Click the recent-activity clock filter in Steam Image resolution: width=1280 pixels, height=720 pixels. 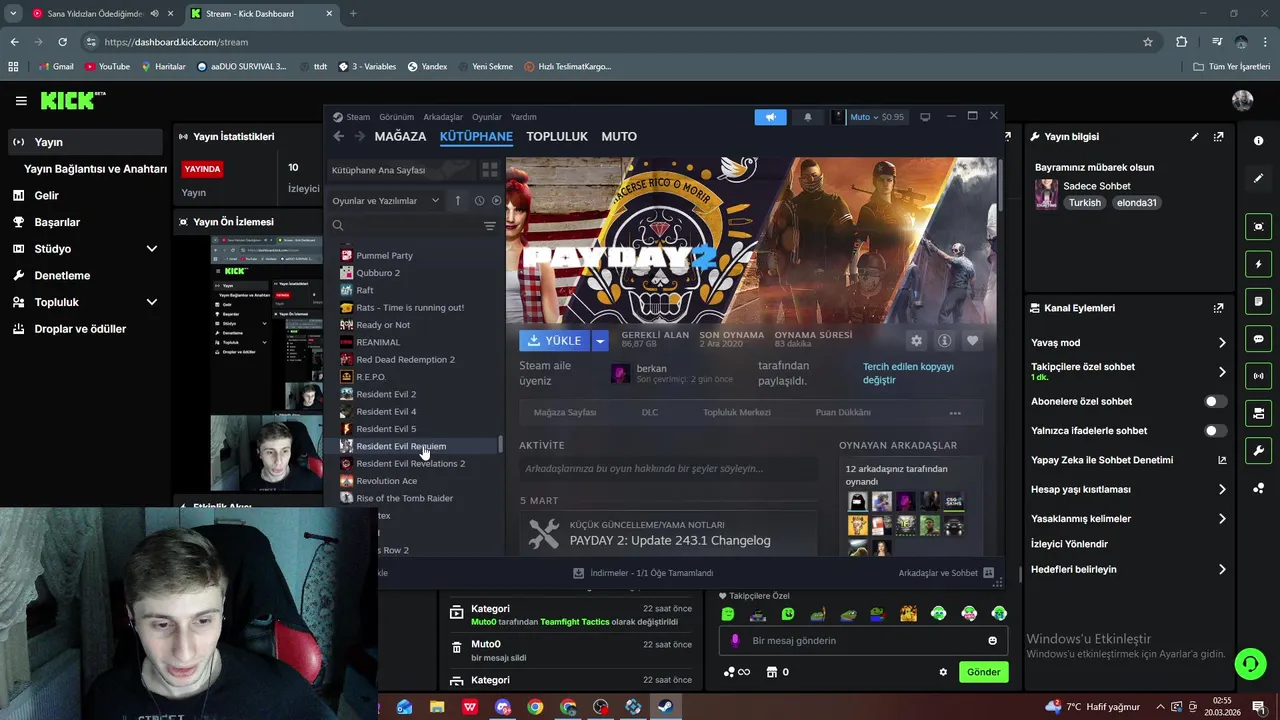click(479, 201)
